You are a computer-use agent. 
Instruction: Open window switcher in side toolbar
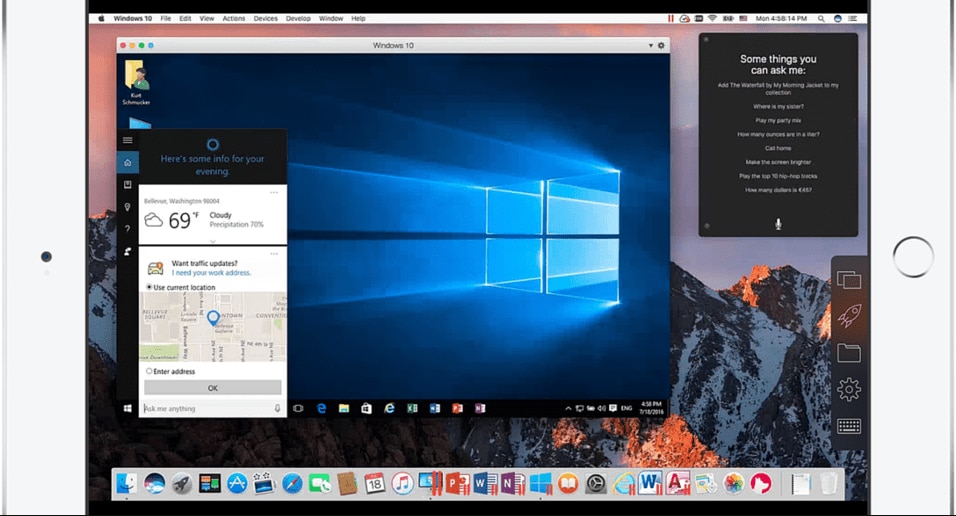click(849, 280)
